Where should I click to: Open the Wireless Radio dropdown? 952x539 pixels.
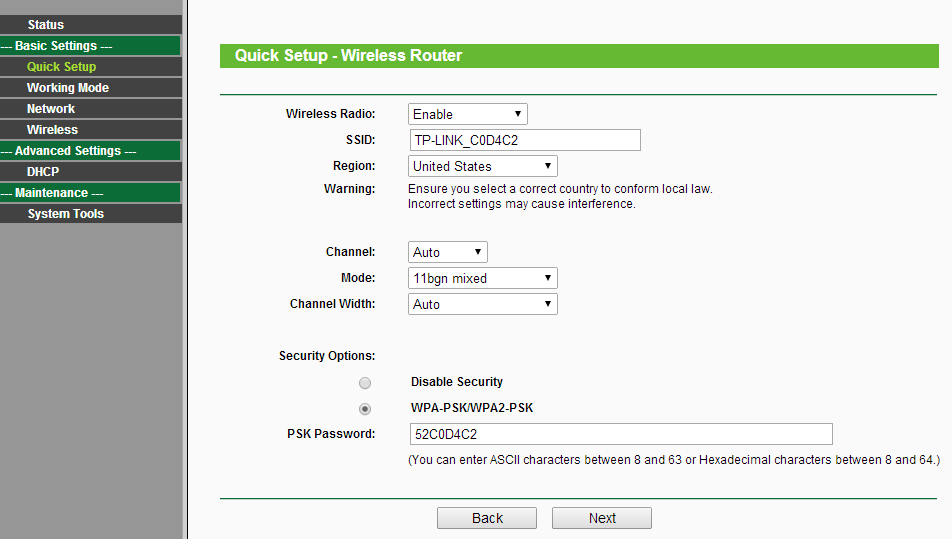[468, 114]
